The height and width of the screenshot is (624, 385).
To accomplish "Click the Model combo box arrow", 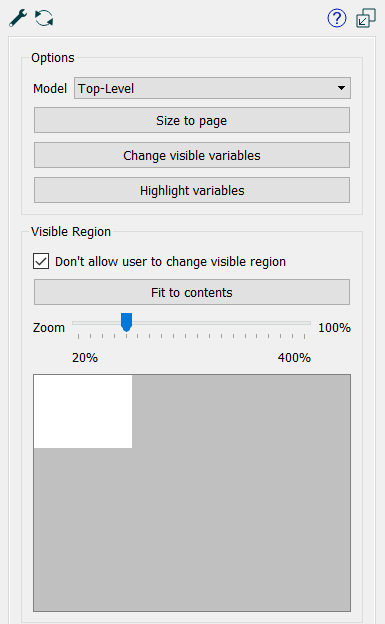I will click(x=341, y=88).
